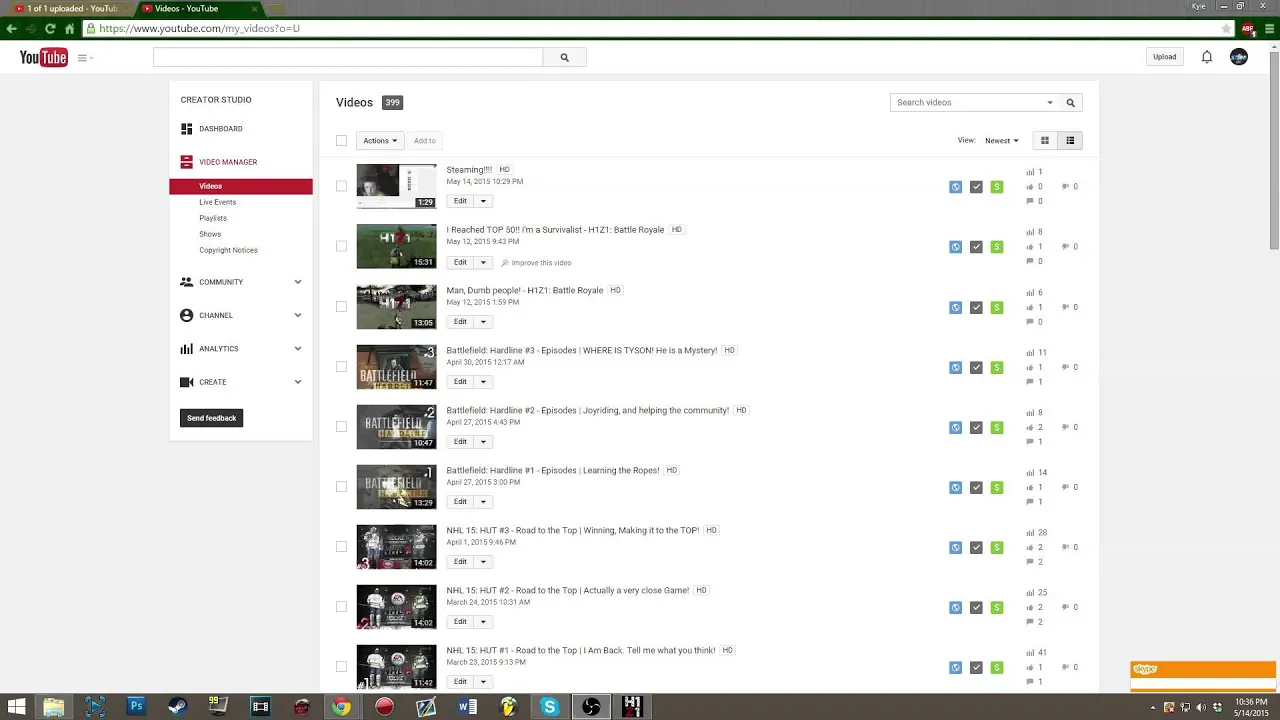Check the NHL 15: HUT #2 video
1280x720 pixels.
tap(341, 606)
